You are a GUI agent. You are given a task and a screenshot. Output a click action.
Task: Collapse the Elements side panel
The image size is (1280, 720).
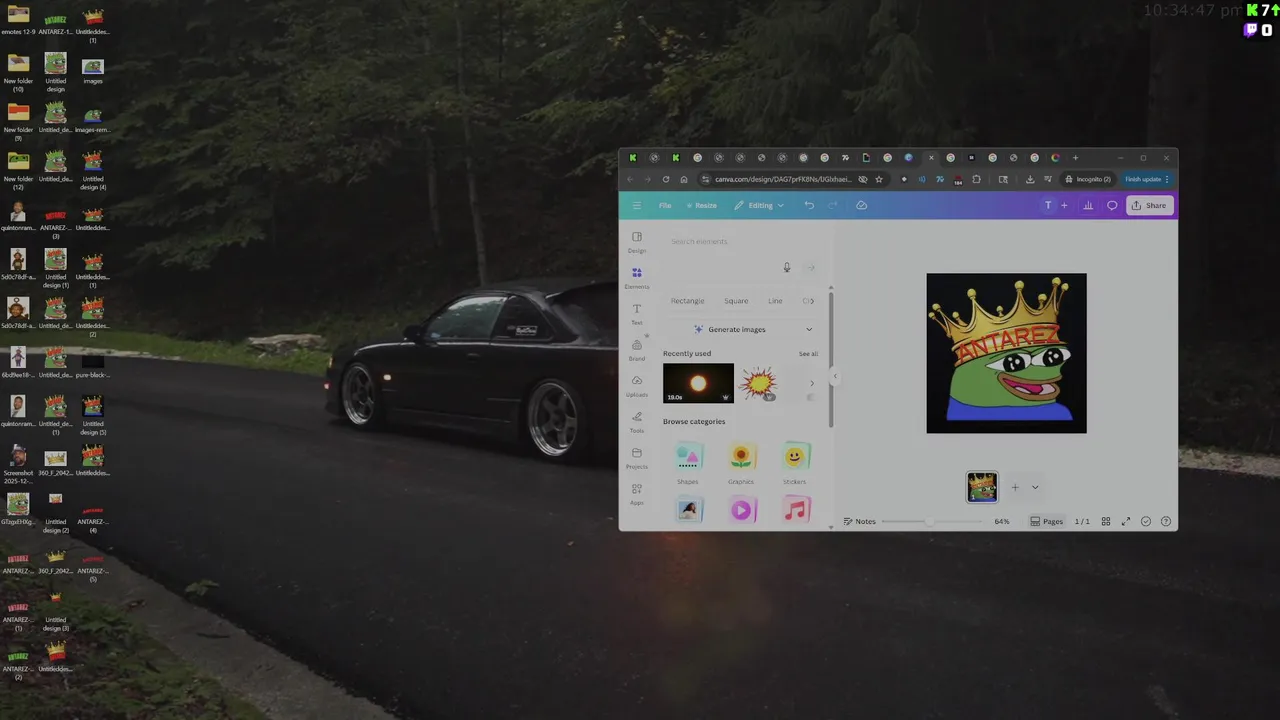point(835,378)
